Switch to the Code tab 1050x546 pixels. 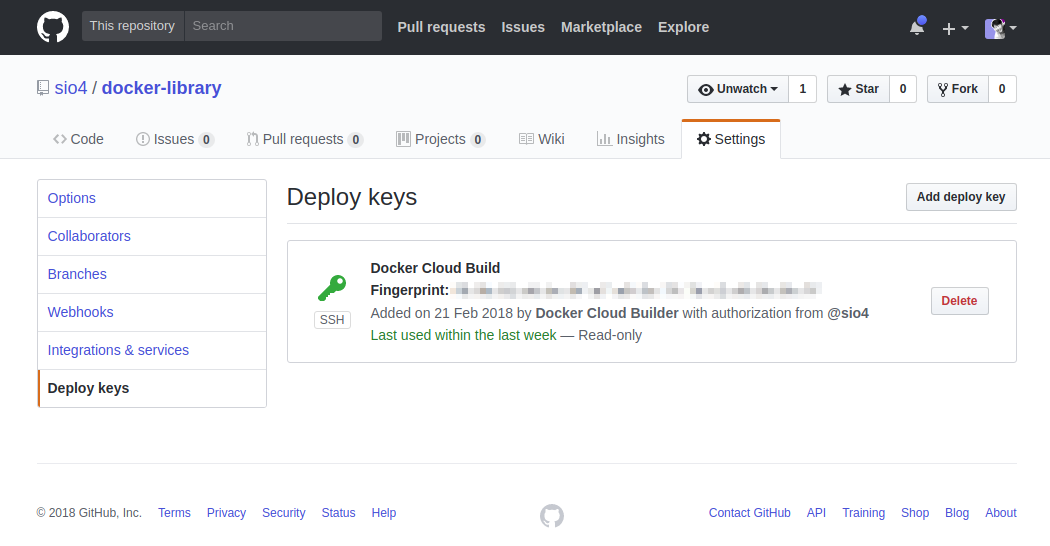pos(78,139)
